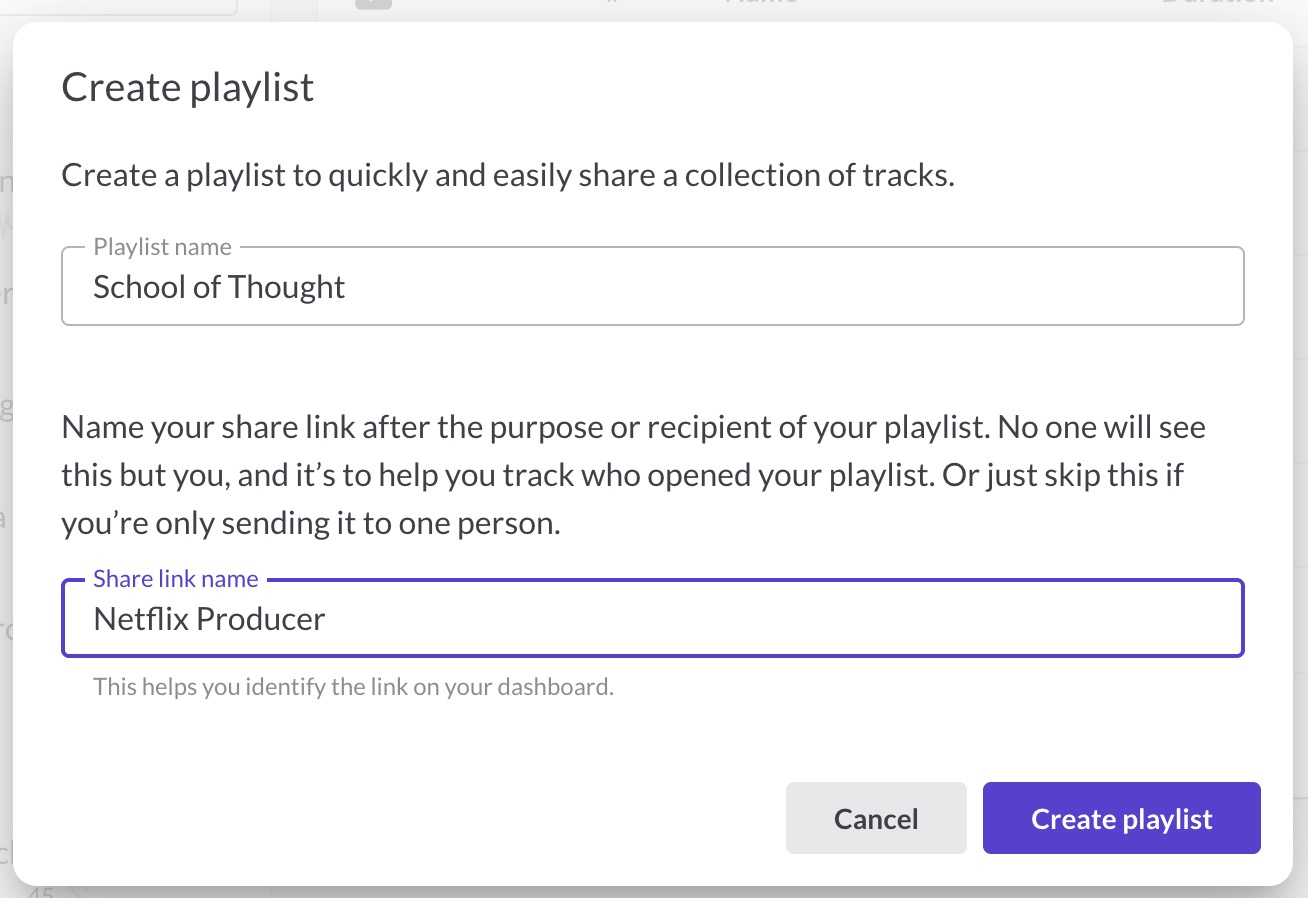Click the dimmed track number column header
Screen dimensions: 1308x898
(x=610, y=4)
